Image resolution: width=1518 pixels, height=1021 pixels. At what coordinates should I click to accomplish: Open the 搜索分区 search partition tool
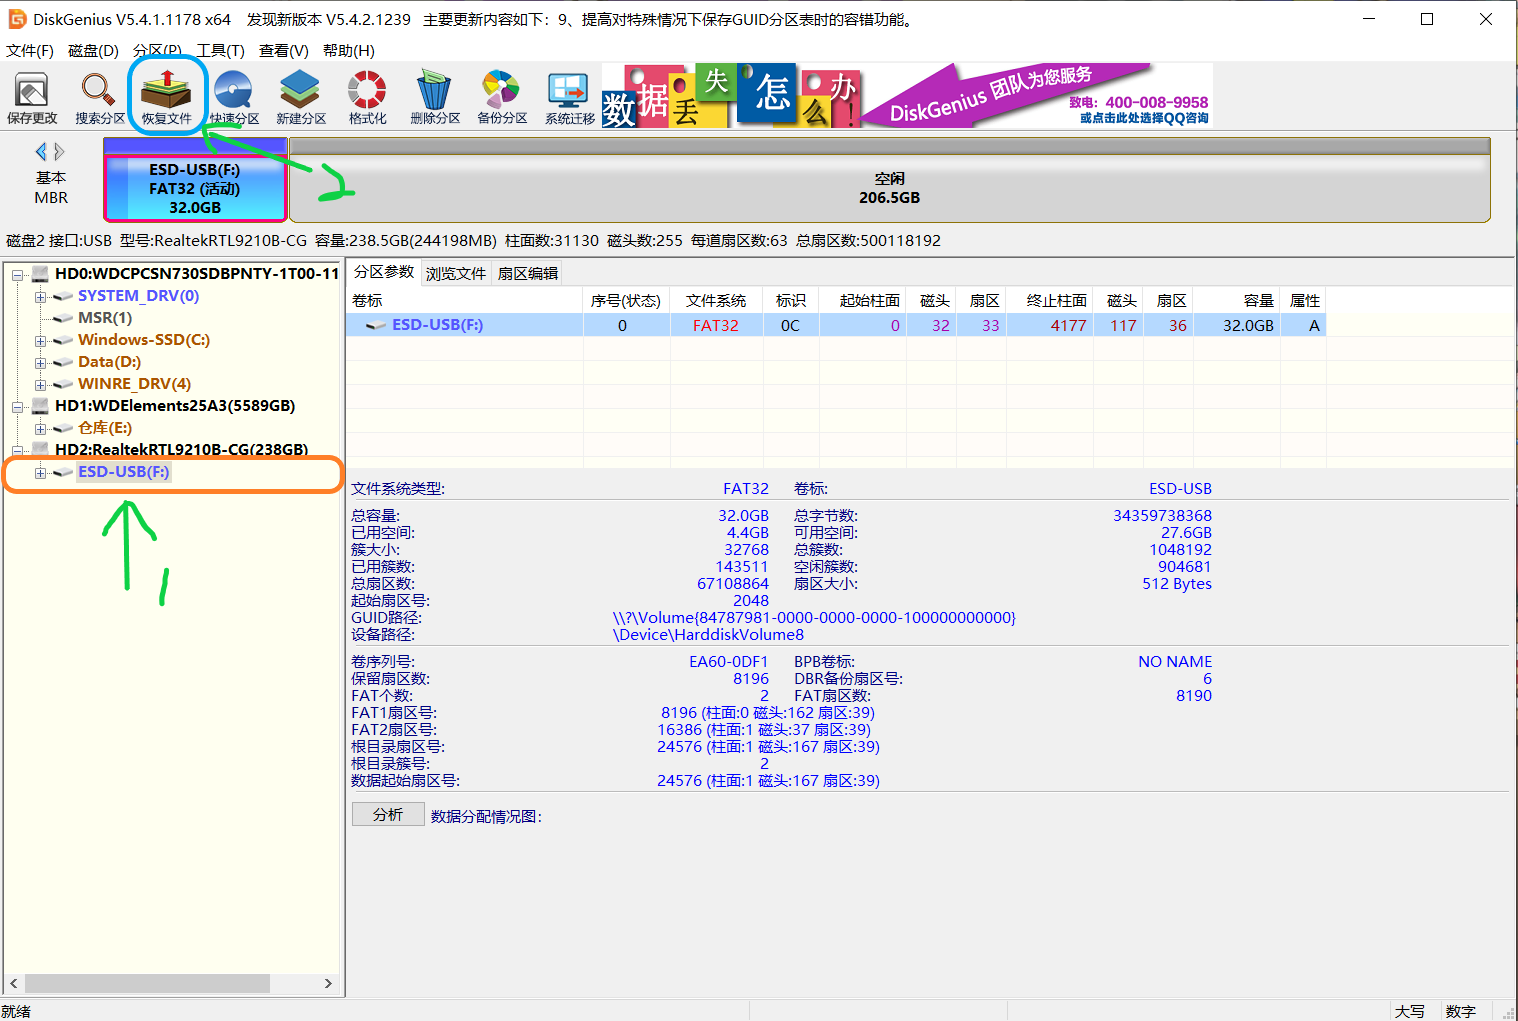click(99, 97)
